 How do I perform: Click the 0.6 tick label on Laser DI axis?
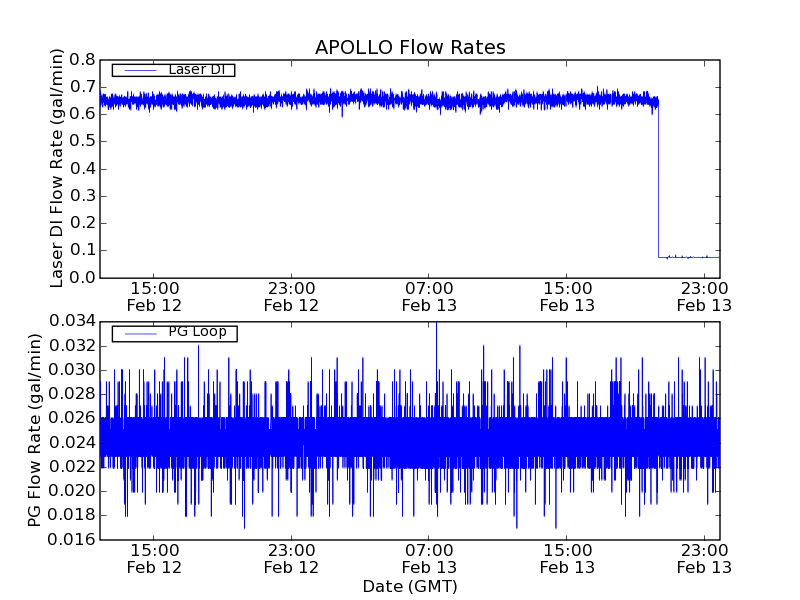click(83, 114)
